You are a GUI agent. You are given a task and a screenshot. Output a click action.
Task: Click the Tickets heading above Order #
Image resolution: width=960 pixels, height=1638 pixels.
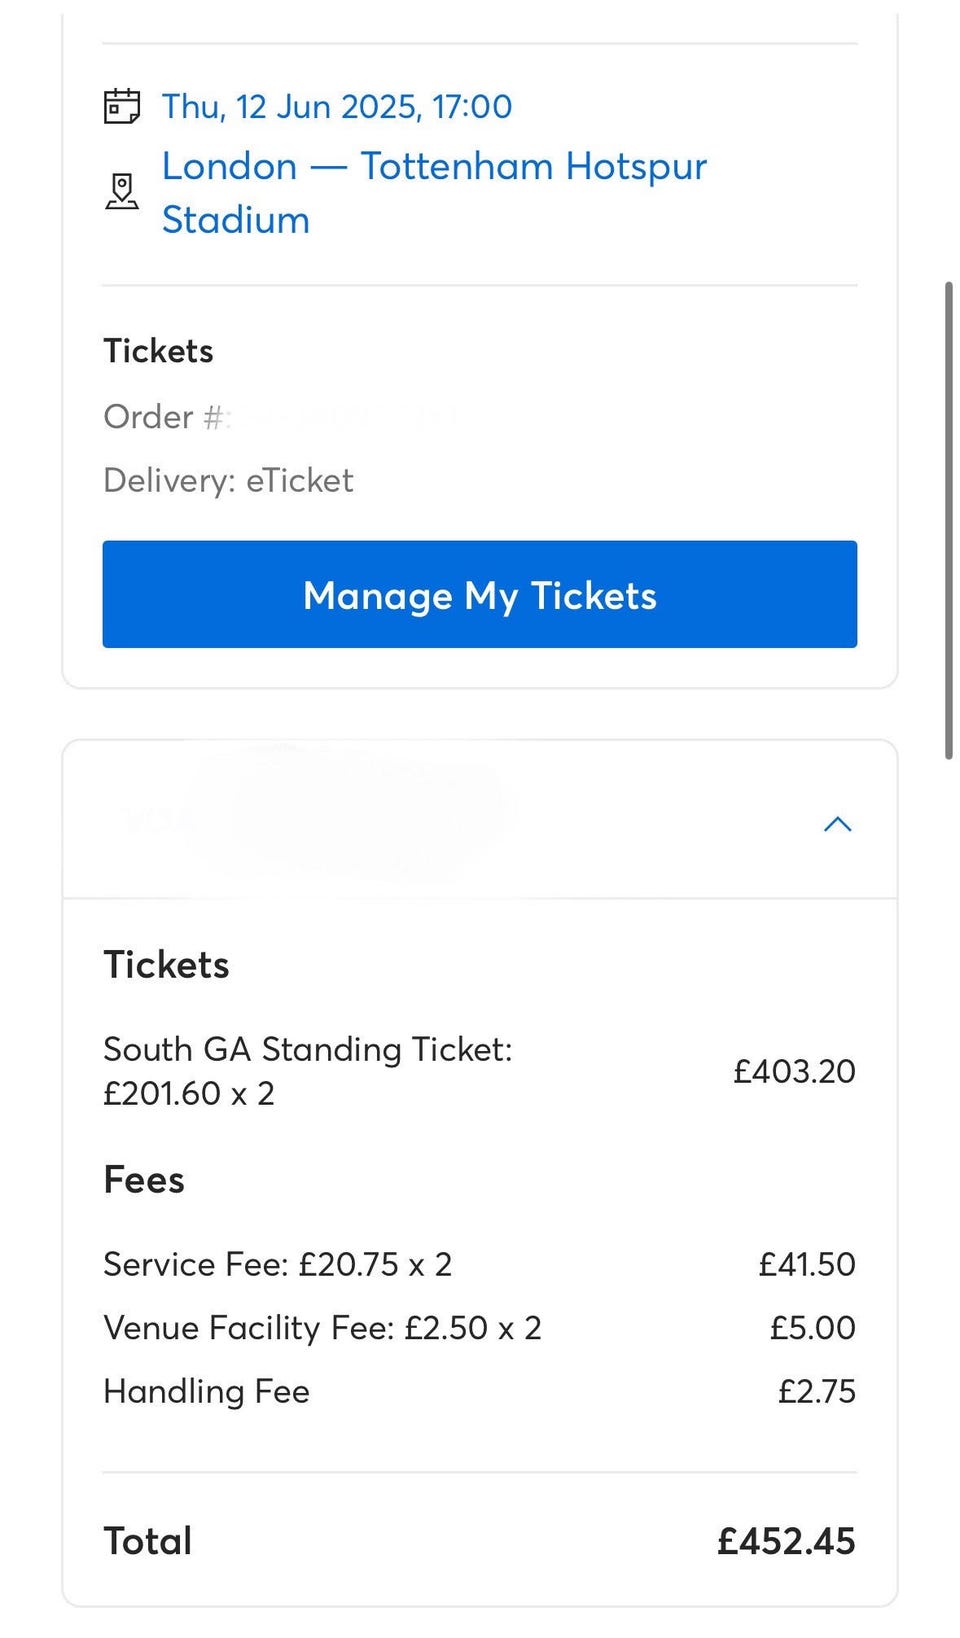(x=158, y=351)
